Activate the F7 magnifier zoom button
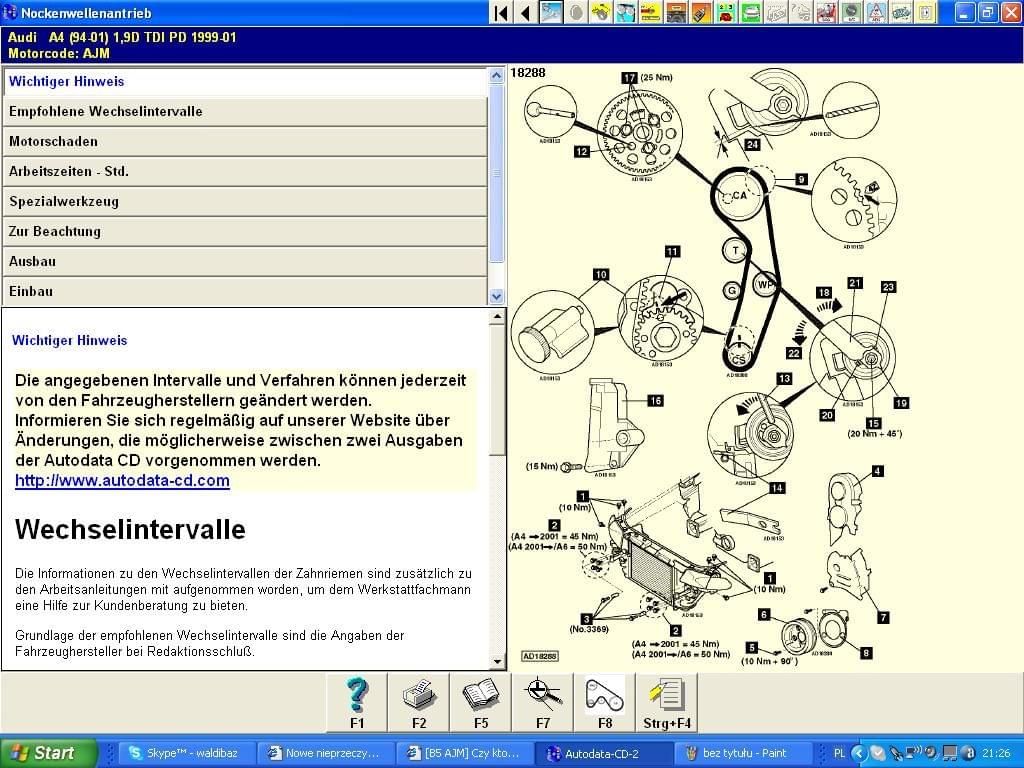 (543, 702)
